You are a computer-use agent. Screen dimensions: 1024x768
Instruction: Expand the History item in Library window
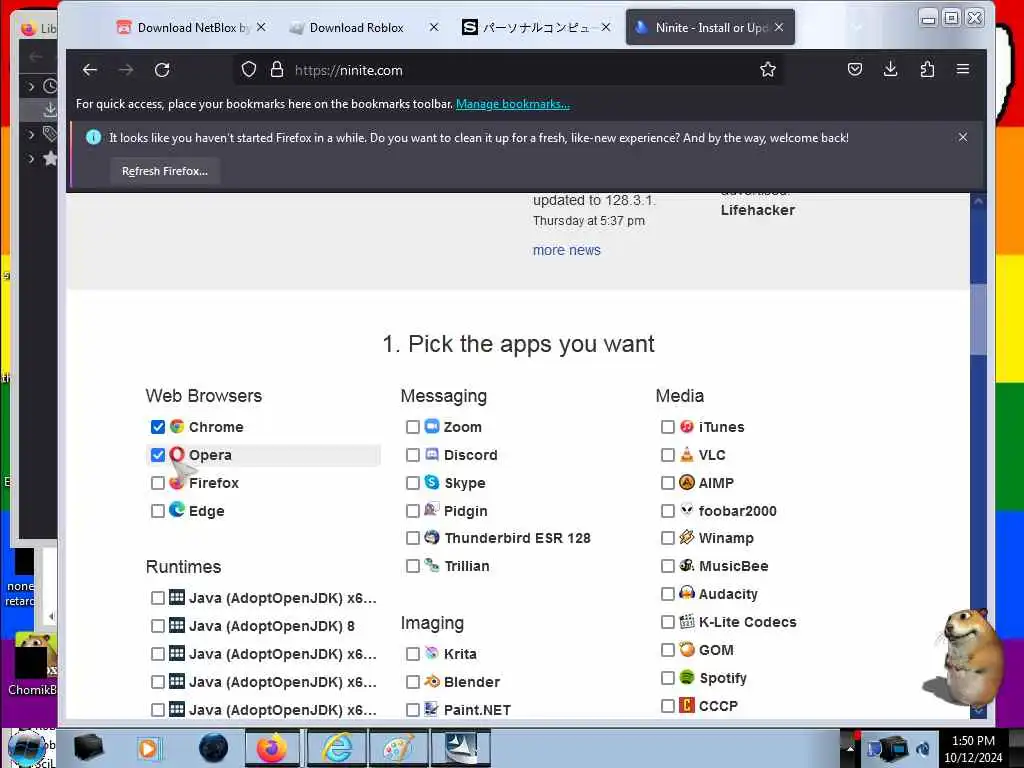pyautogui.click(x=31, y=86)
